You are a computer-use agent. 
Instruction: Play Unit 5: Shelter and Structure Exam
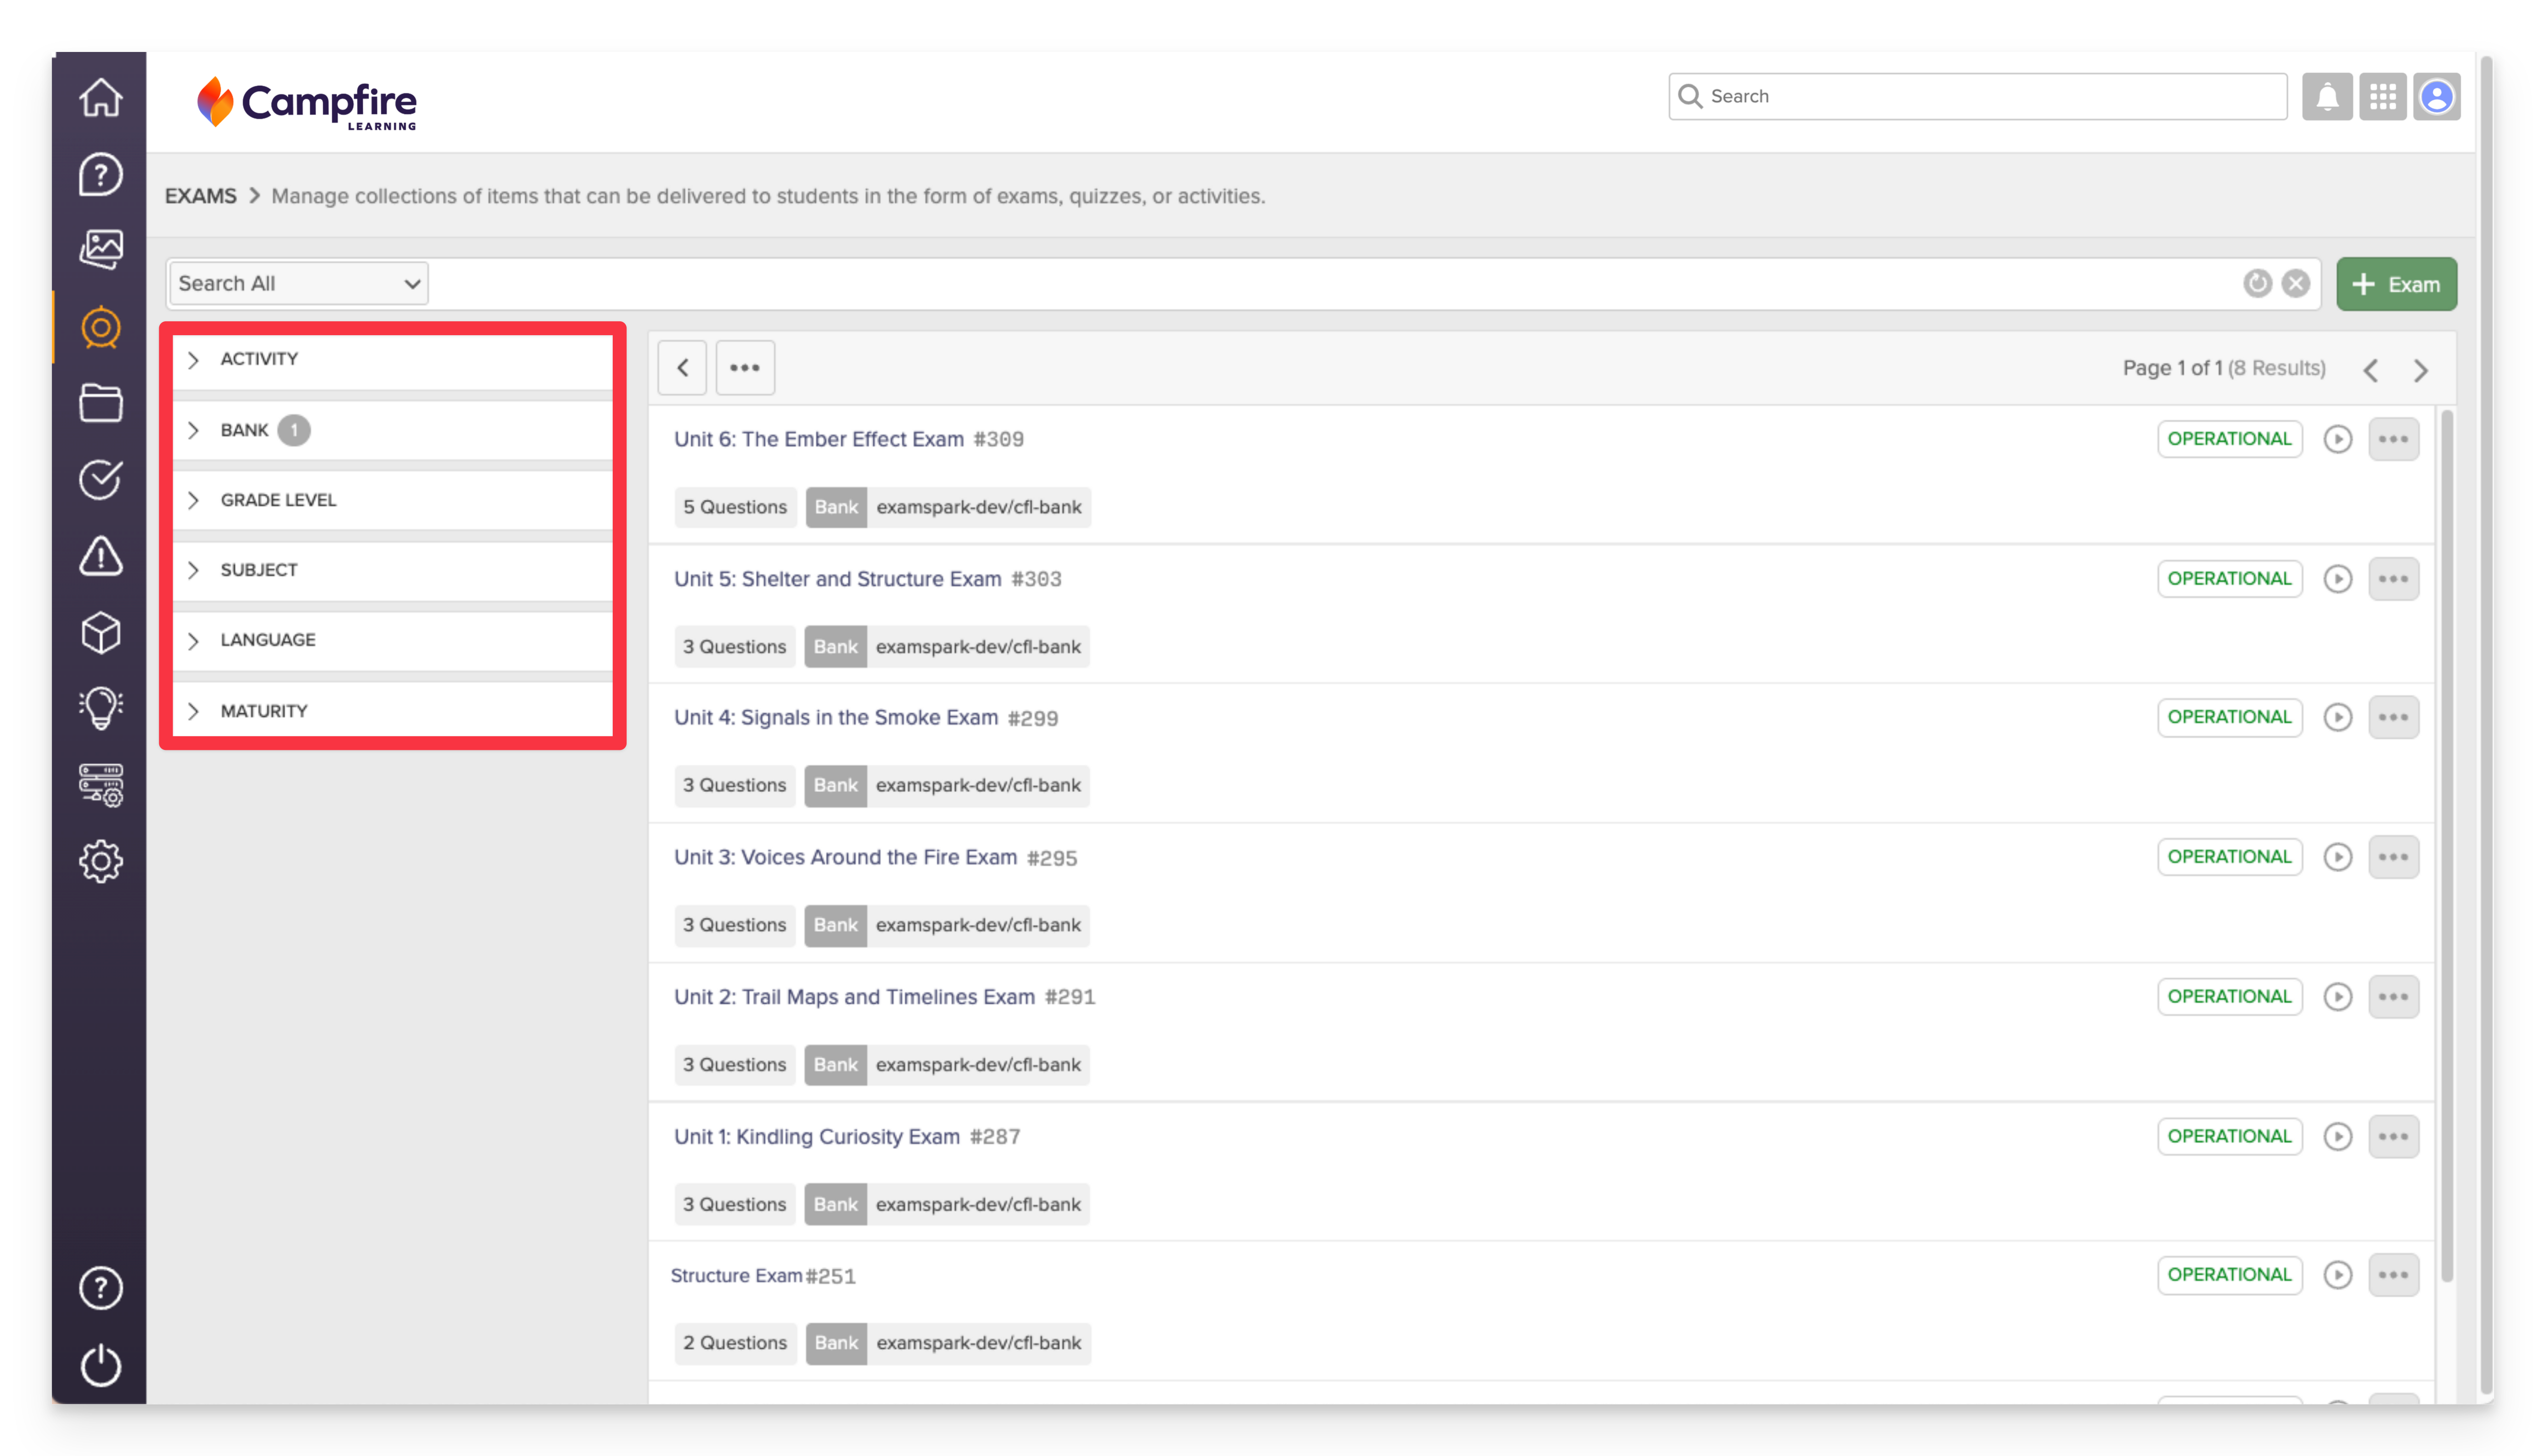2338,579
